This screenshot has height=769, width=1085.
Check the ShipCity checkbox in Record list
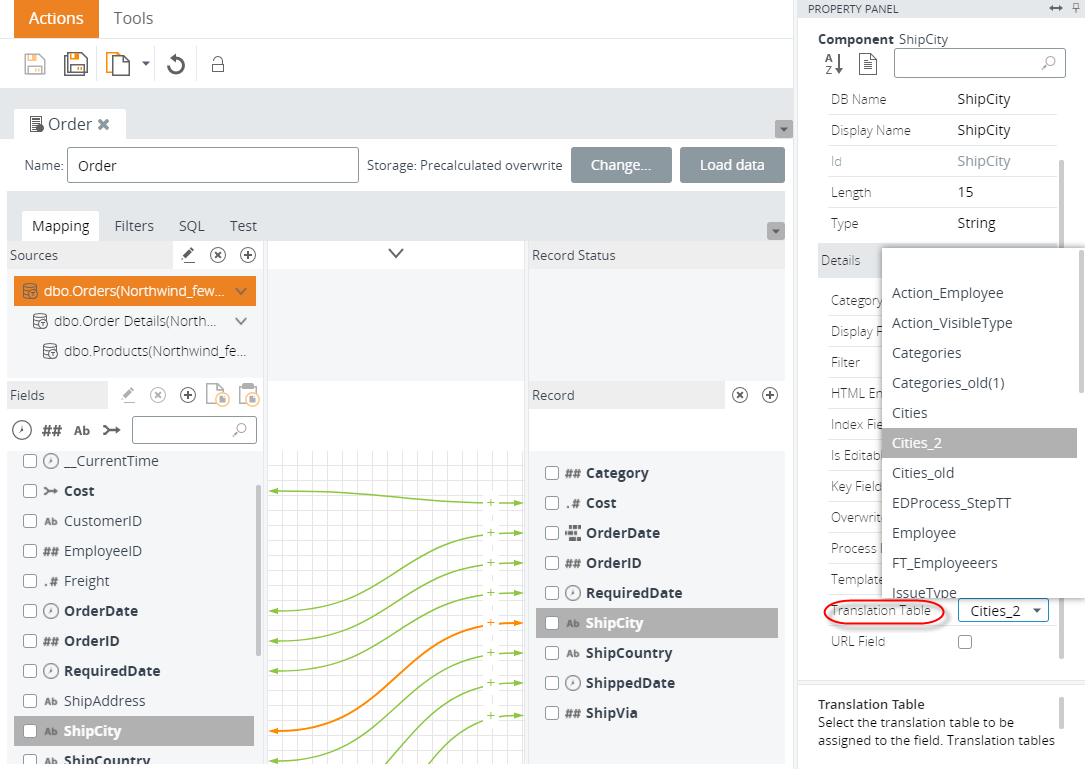(x=551, y=623)
